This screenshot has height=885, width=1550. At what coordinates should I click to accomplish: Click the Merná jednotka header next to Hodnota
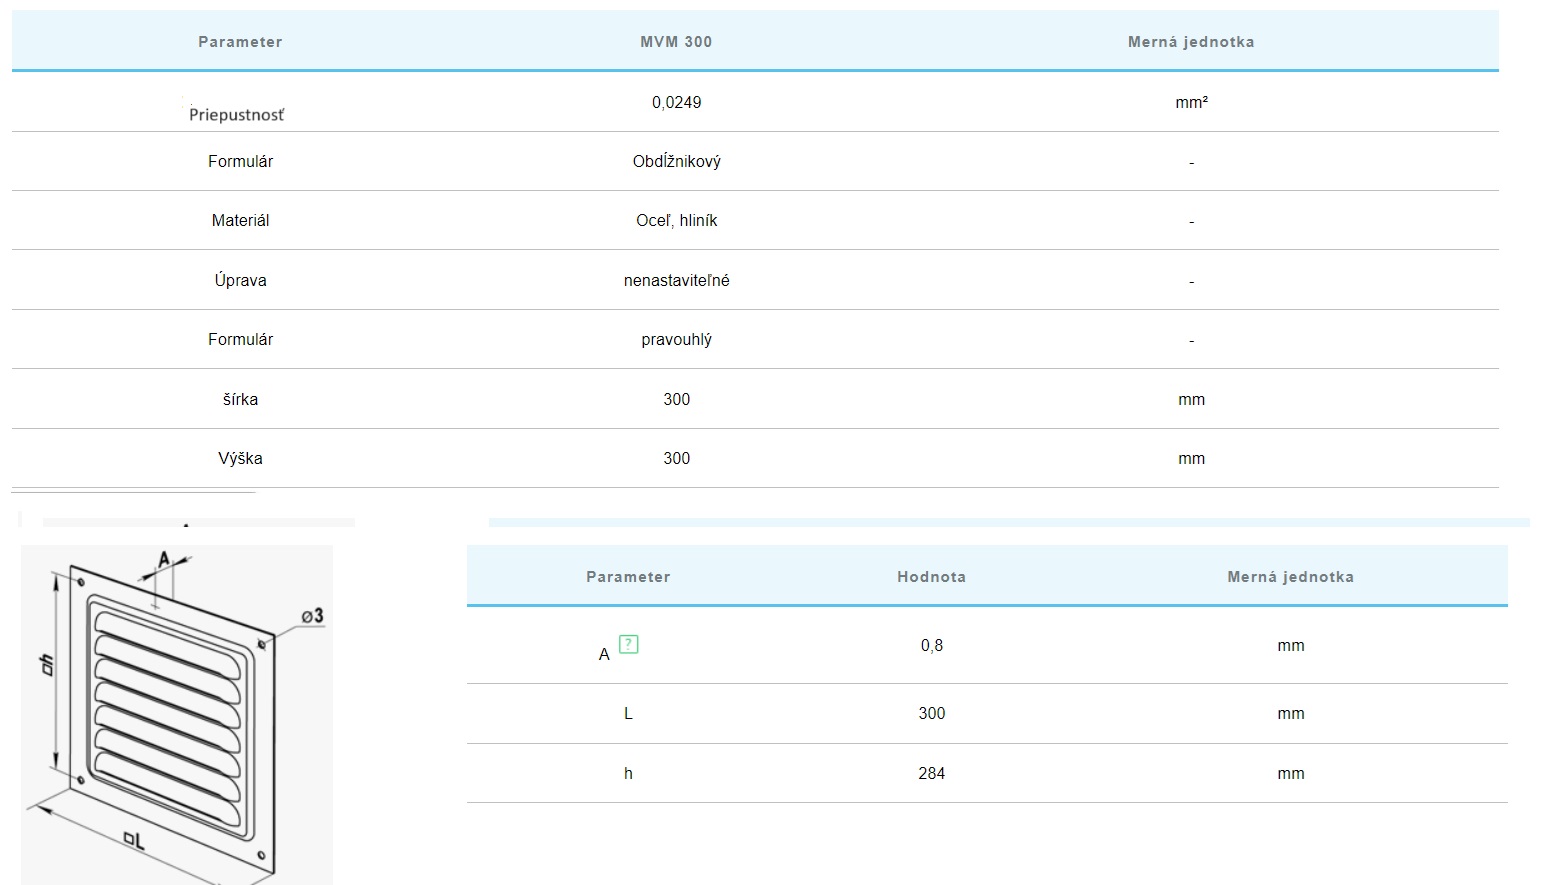[1290, 577]
